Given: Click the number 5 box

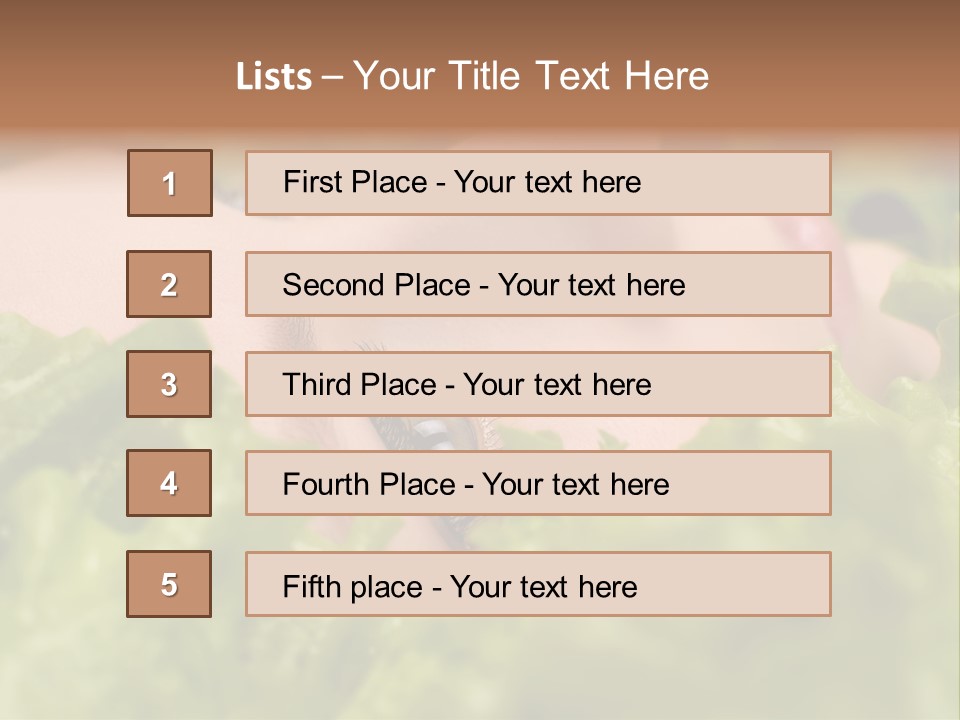Looking at the screenshot, I should (169, 584).
